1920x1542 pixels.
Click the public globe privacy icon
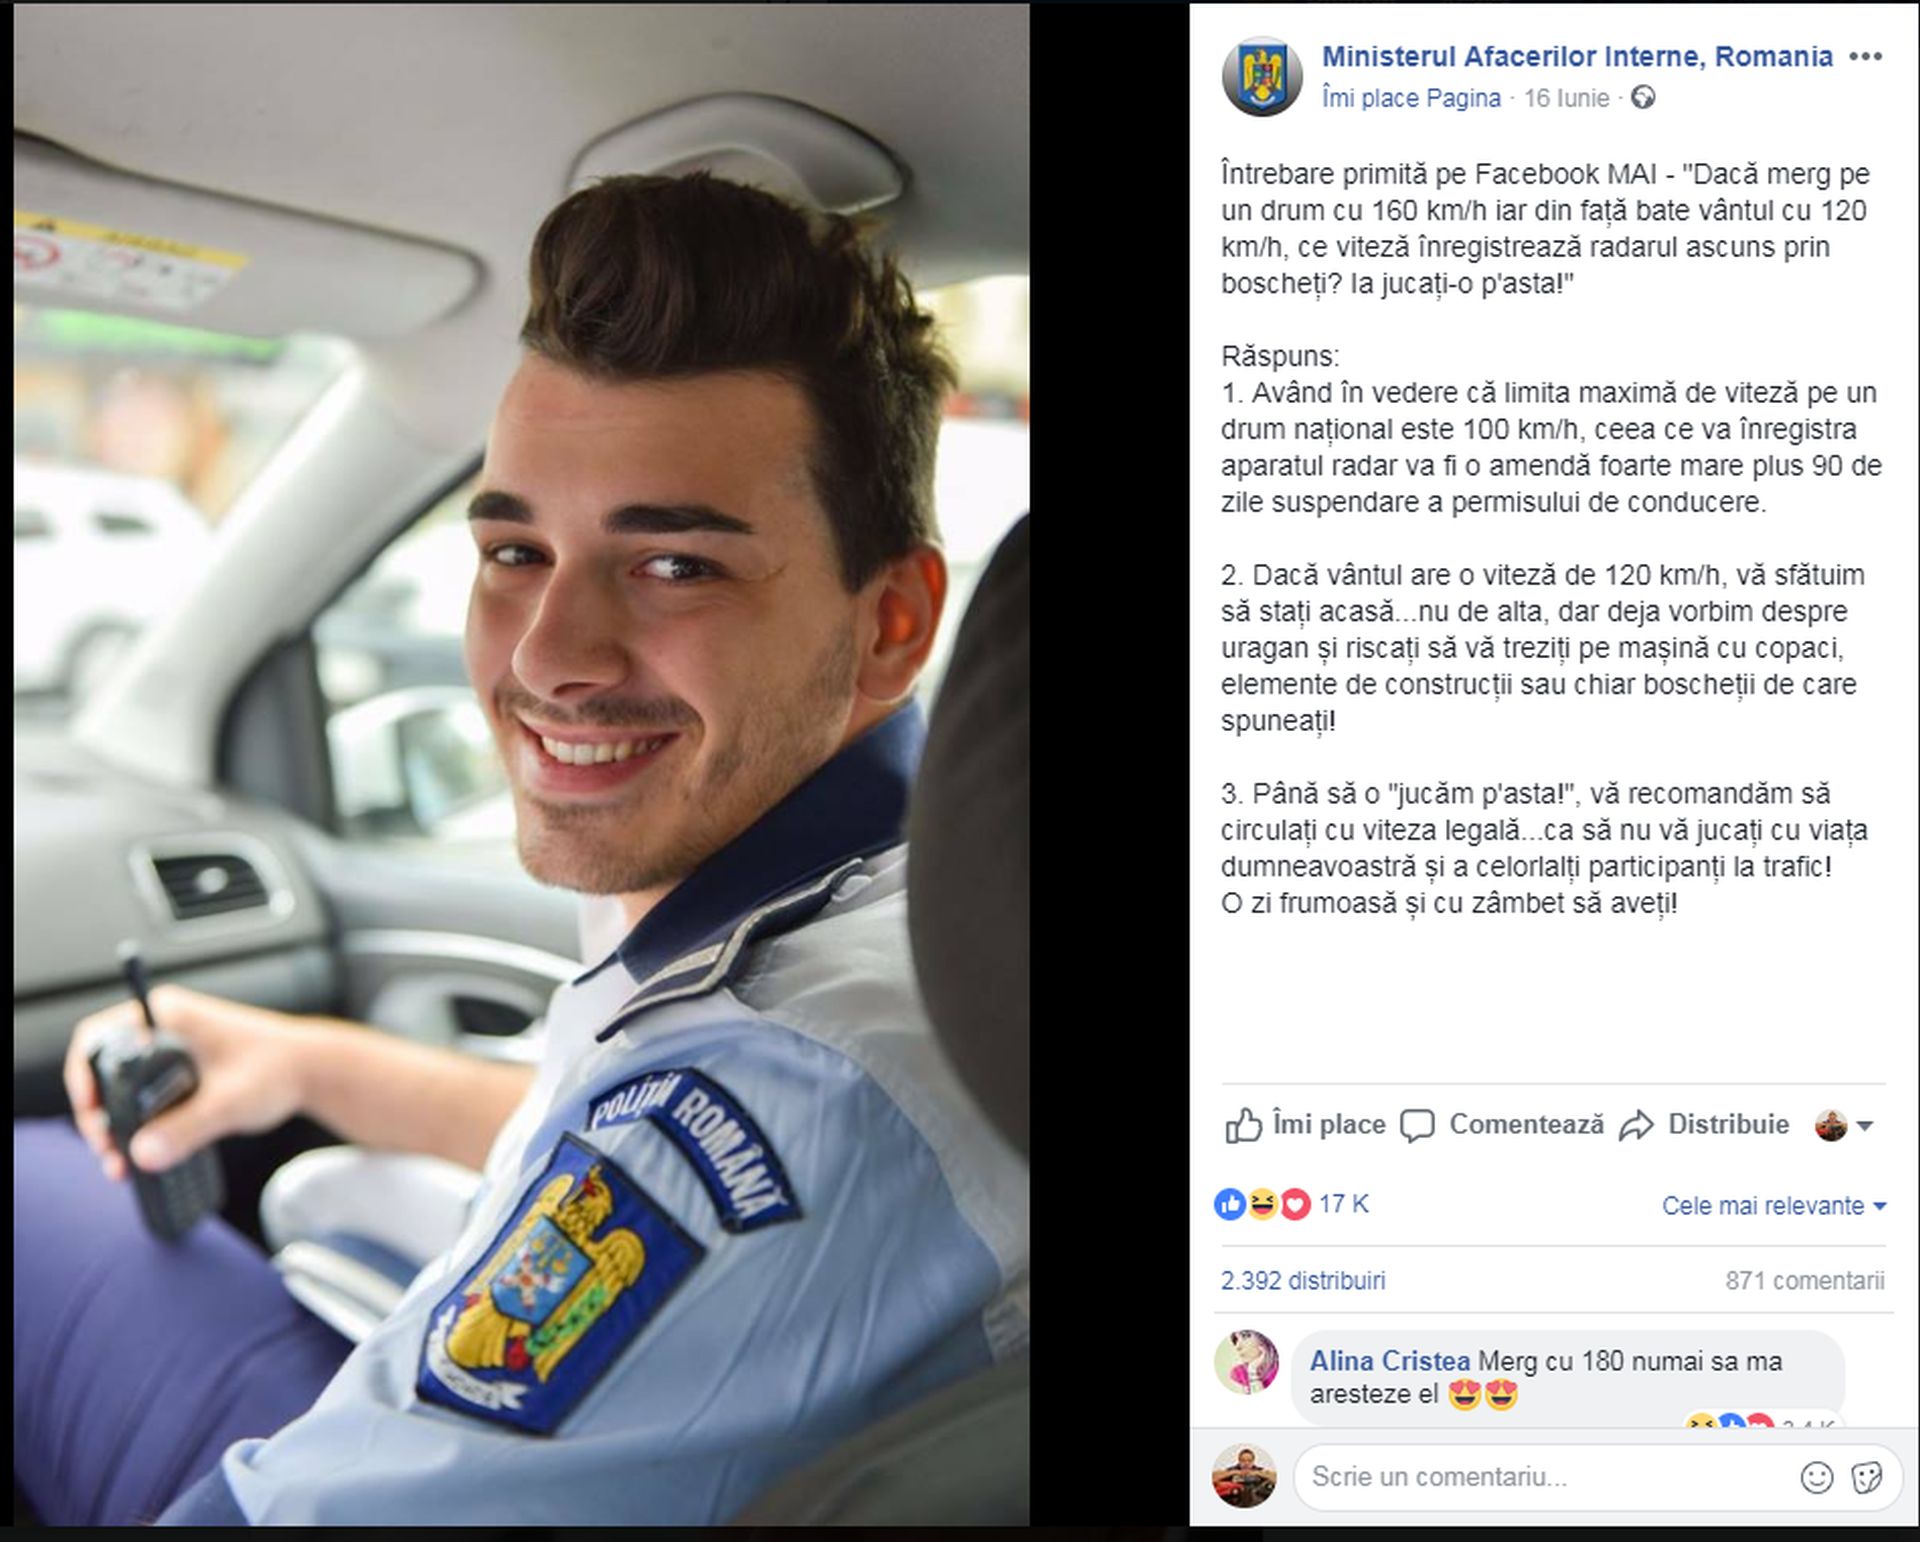1643,98
